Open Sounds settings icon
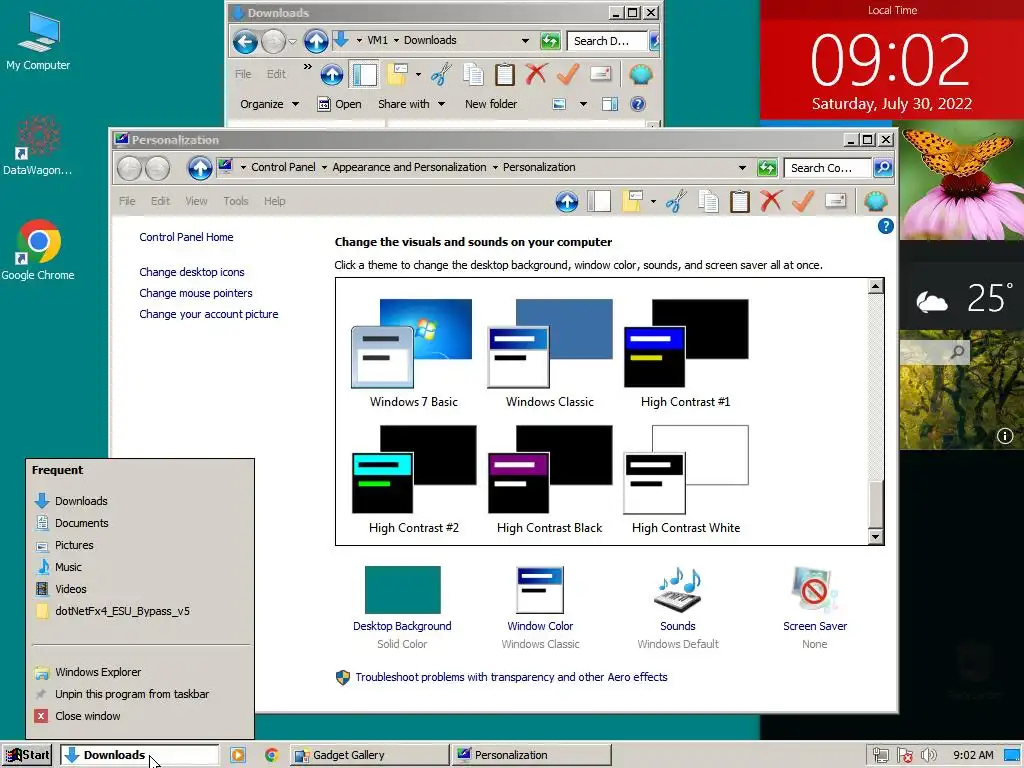The image size is (1024, 768). coord(678,589)
